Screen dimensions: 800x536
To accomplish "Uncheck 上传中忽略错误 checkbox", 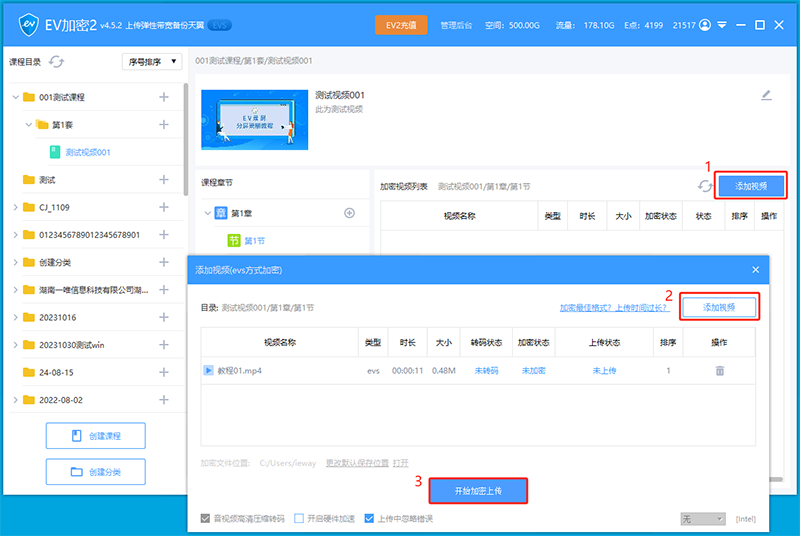I will click(x=369, y=519).
